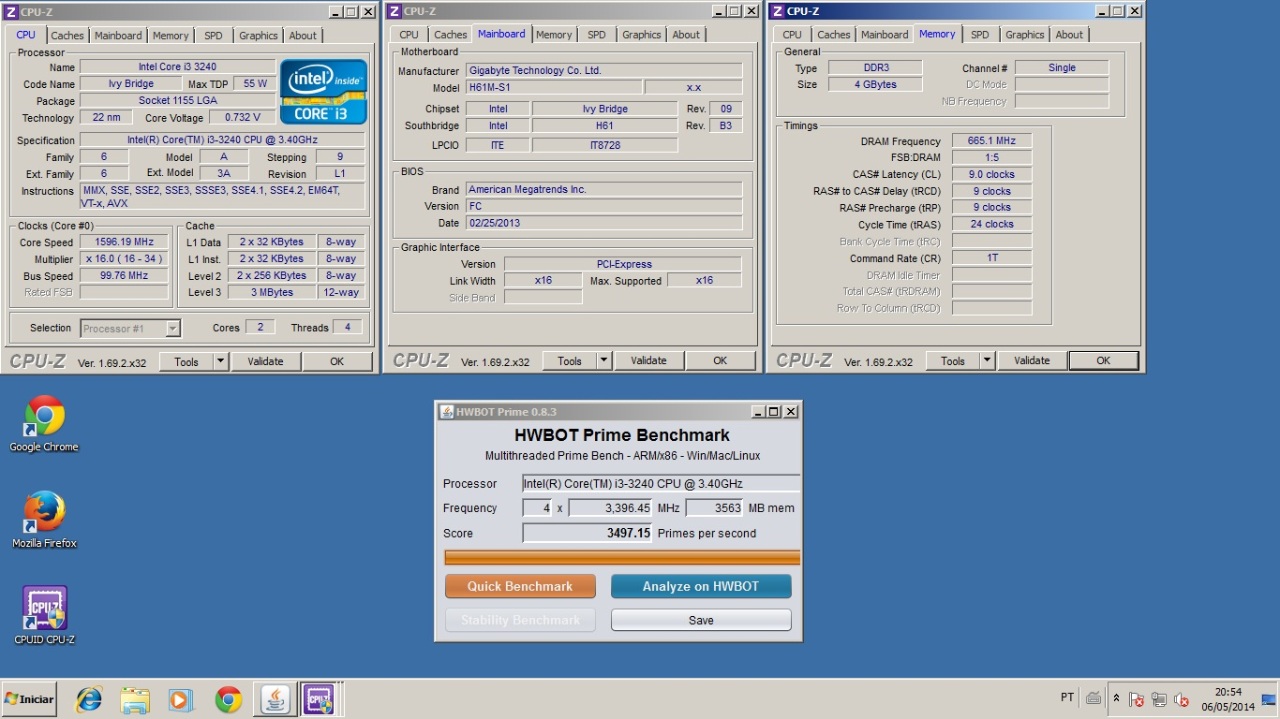Click the Iniciar start button

pos(29,699)
